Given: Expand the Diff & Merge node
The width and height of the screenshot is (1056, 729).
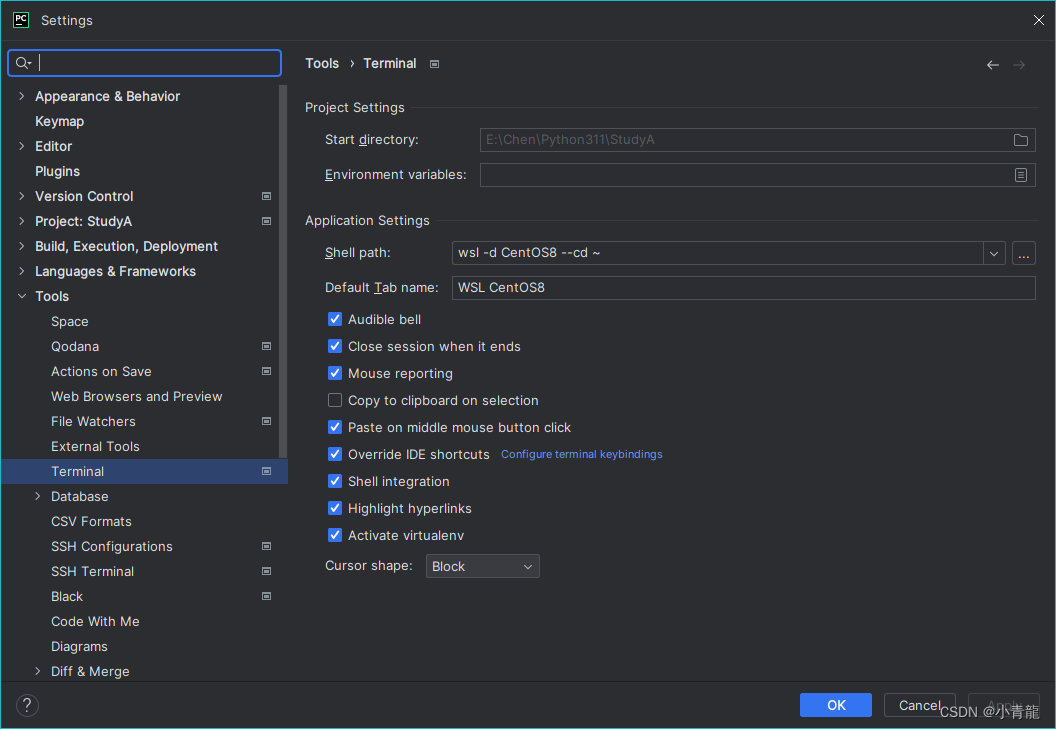Looking at the screenshot, I should point(38,671).
